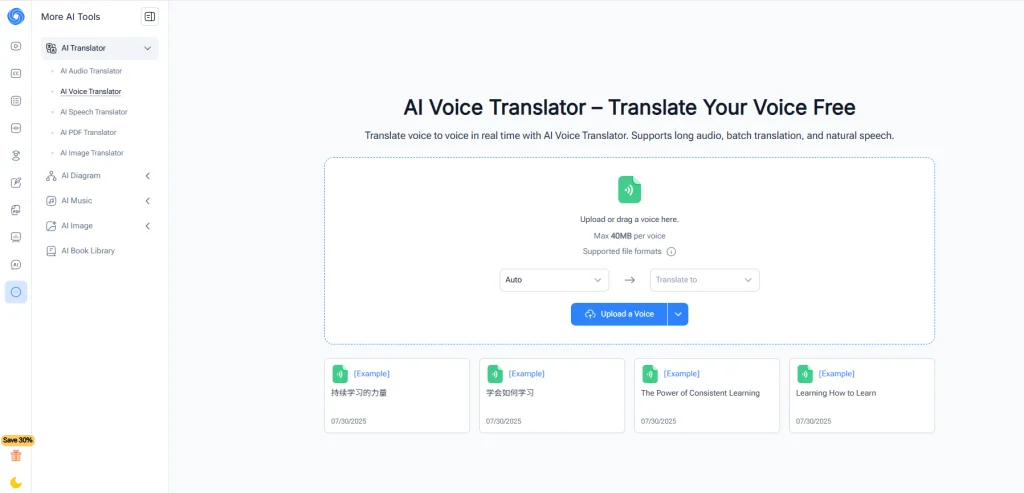Open the Translate to language dropdown
Viewport: 1024px width, 493px height.
point(705,279)
